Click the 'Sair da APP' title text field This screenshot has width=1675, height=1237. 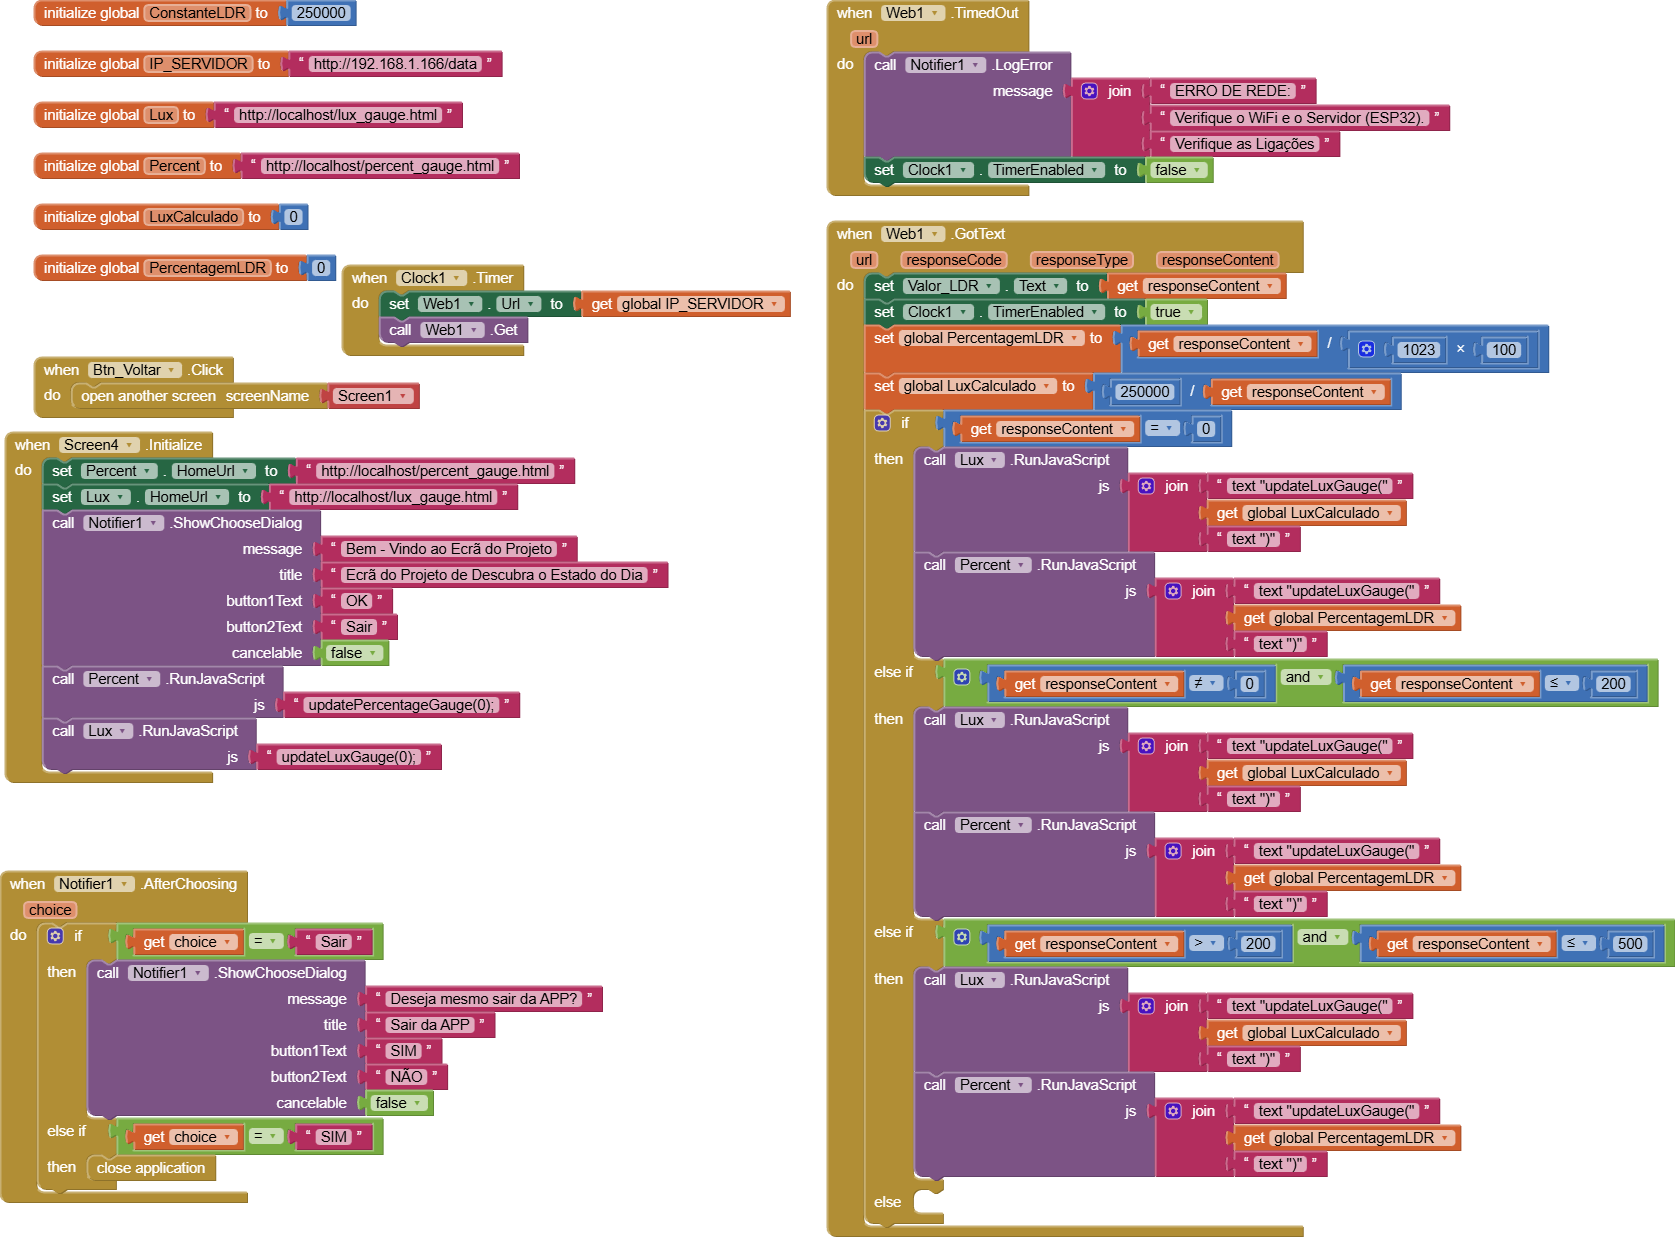(x=430, y=1025)
